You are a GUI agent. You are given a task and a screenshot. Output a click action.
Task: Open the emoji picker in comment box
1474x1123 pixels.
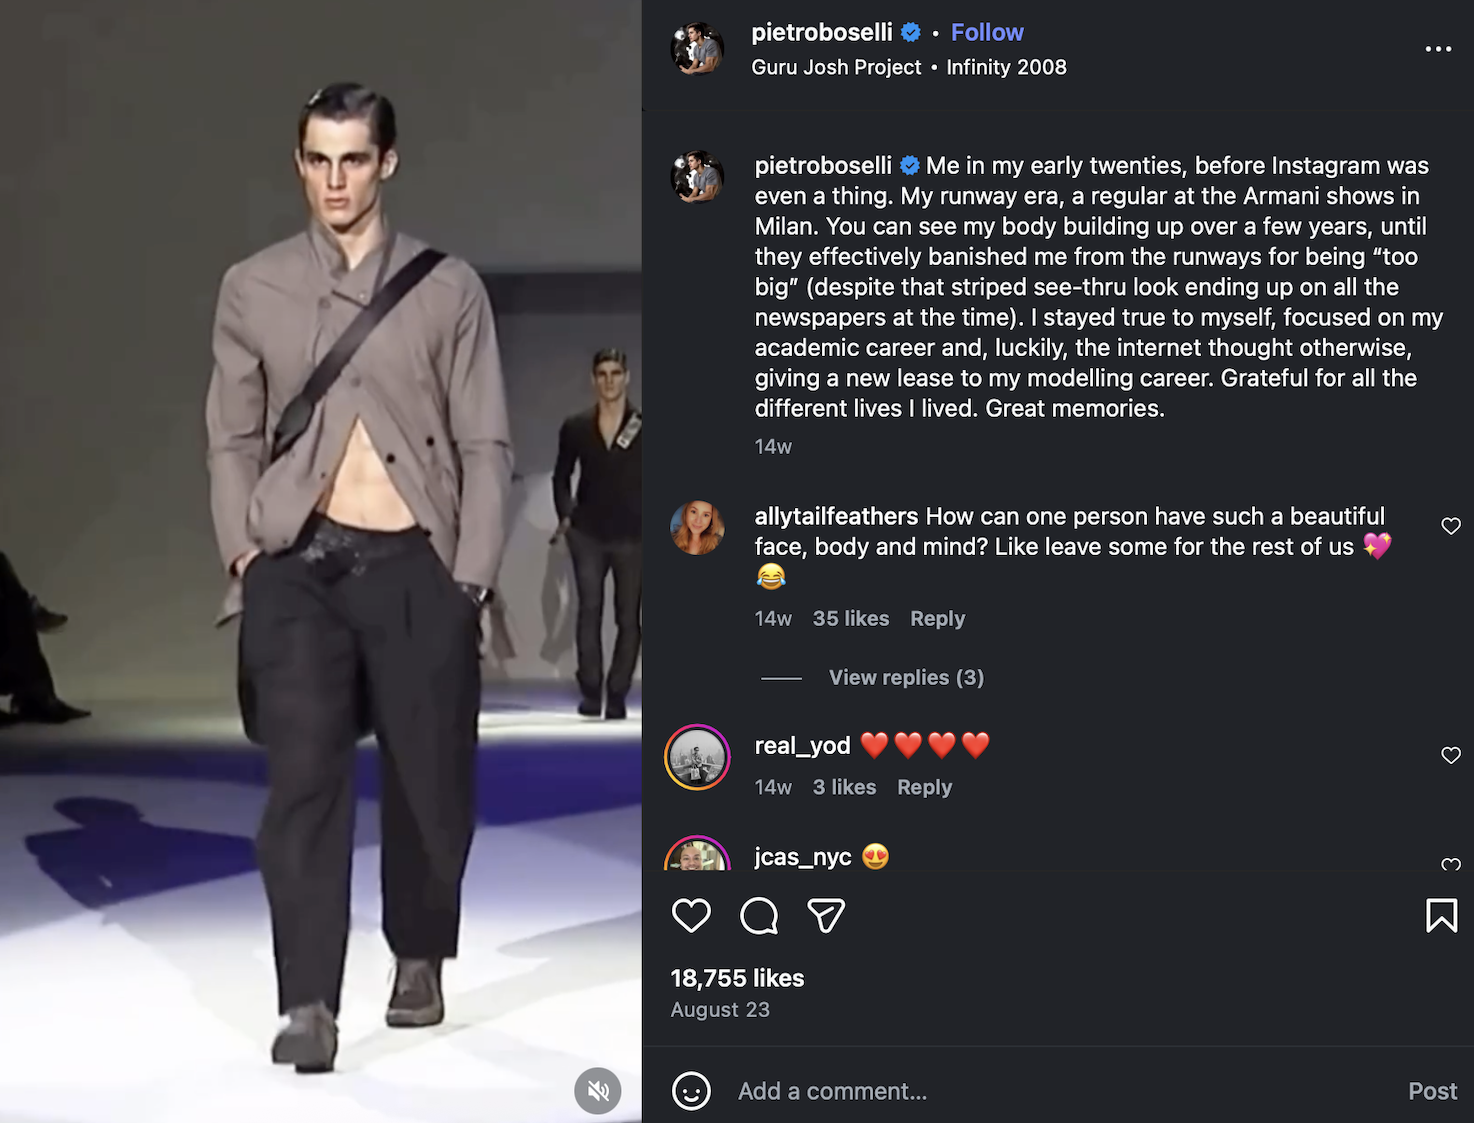tap(691, 1091)
